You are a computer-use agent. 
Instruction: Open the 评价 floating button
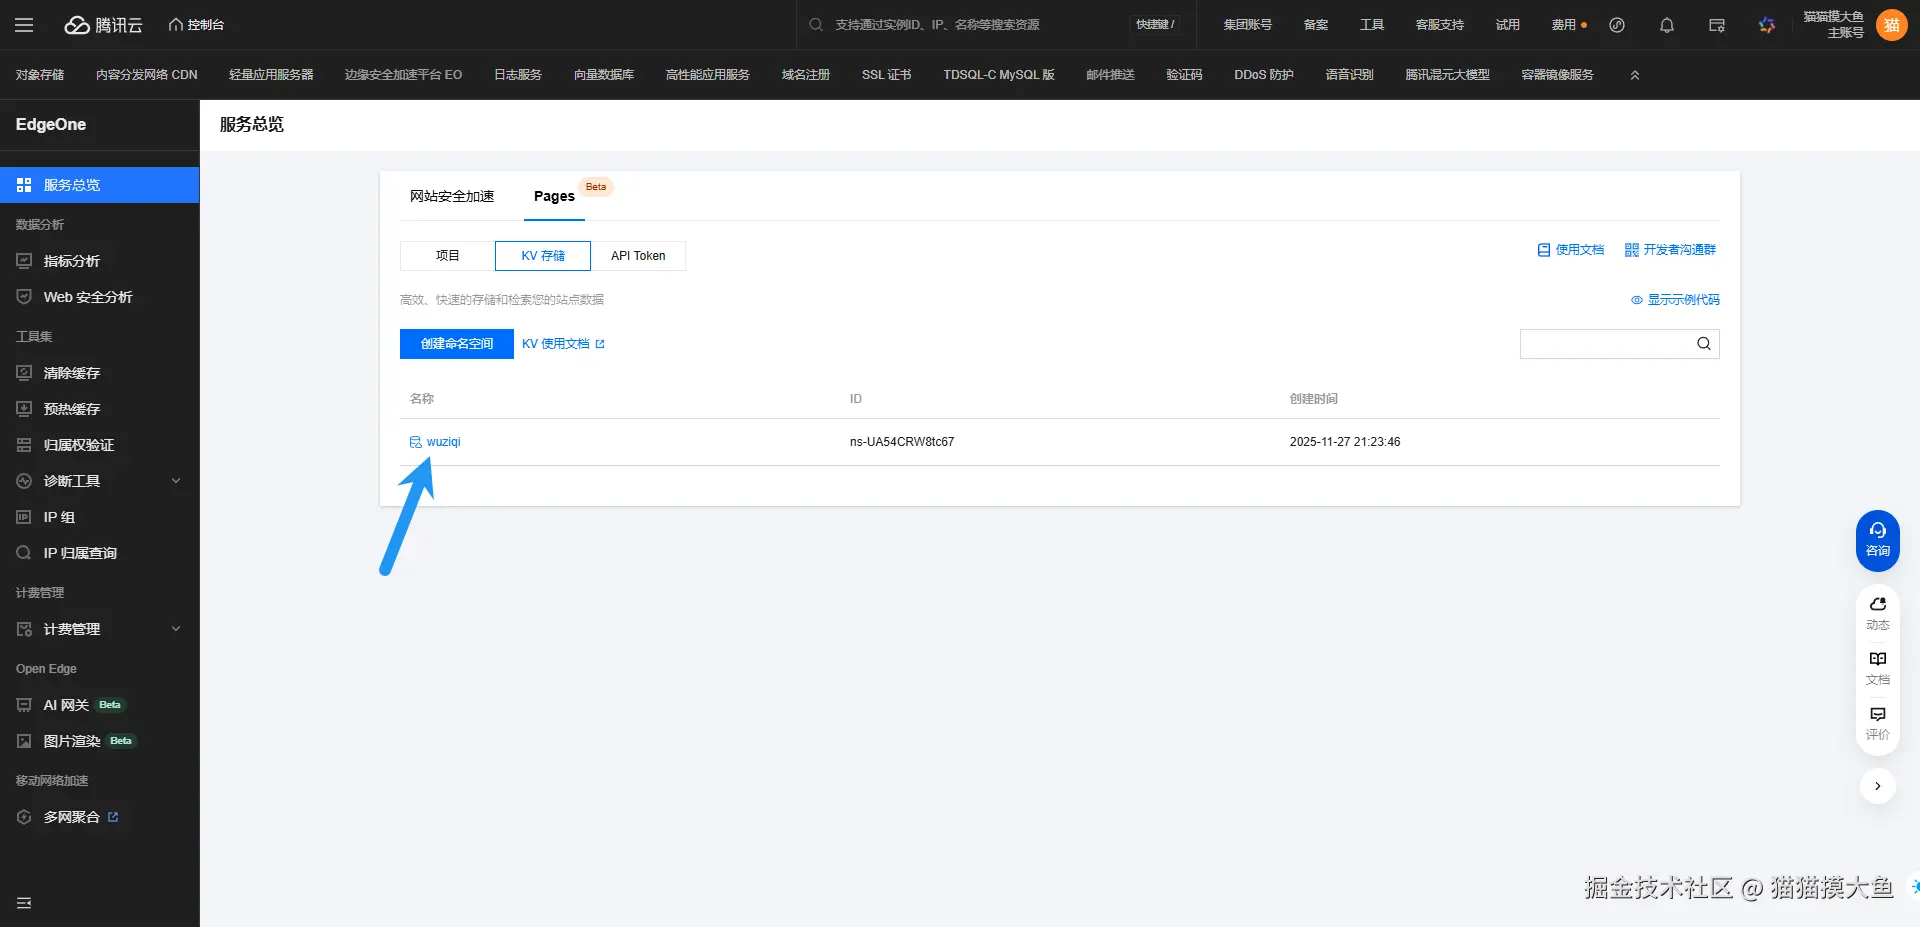tap(1878, 724)
